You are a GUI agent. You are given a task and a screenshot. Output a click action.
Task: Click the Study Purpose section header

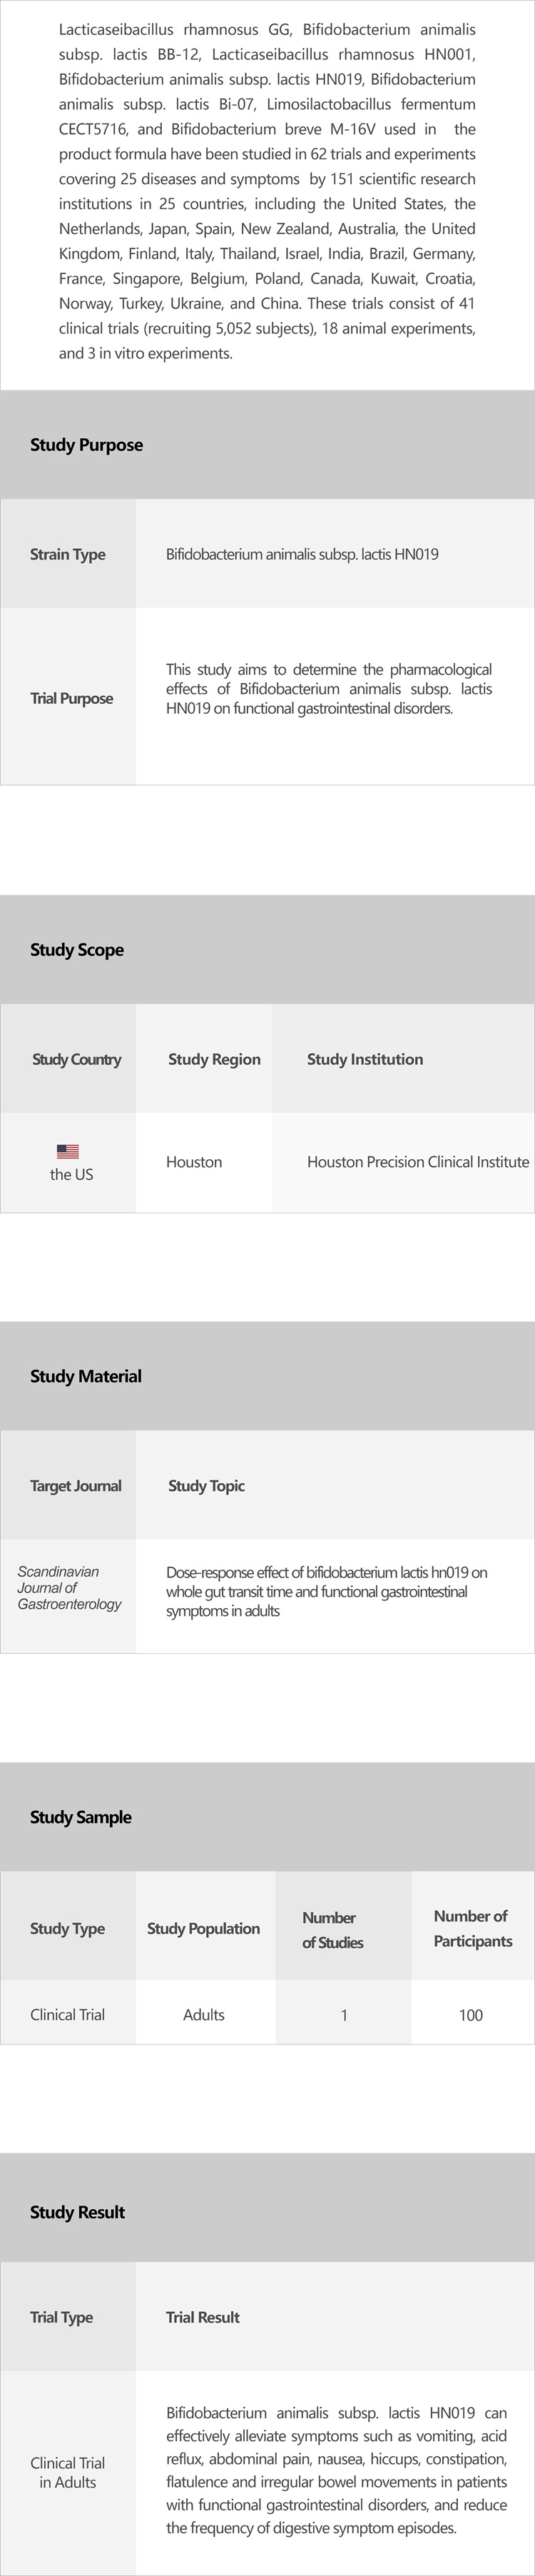pos(86,445)
